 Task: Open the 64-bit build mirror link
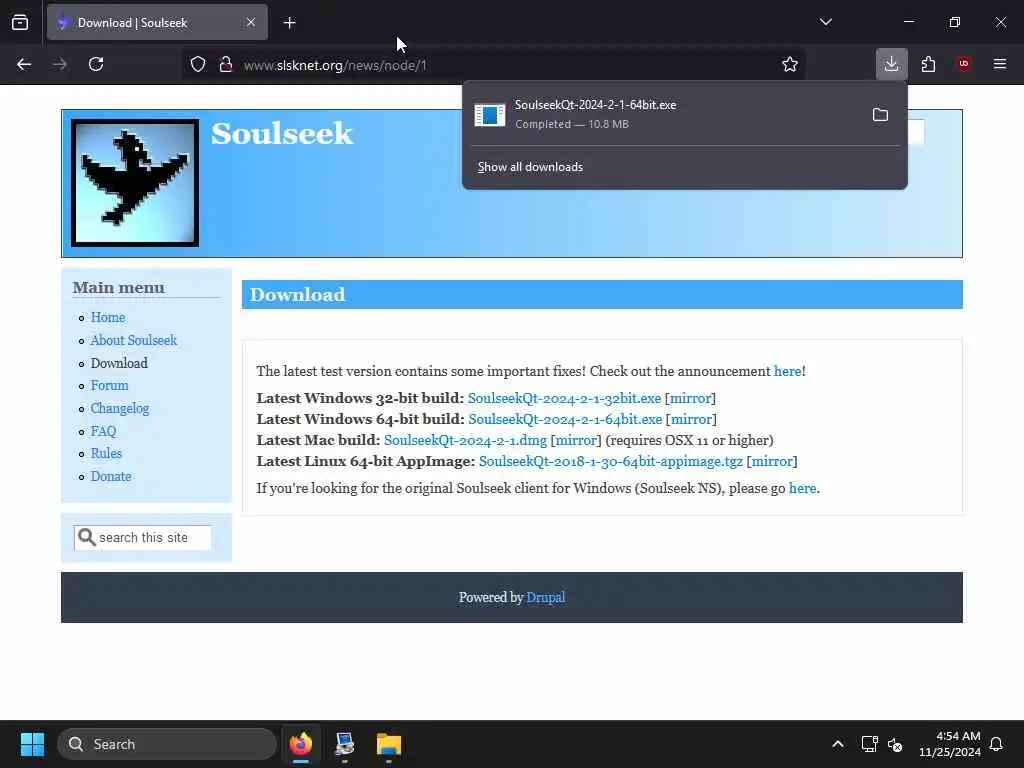(x=691, y=419)
